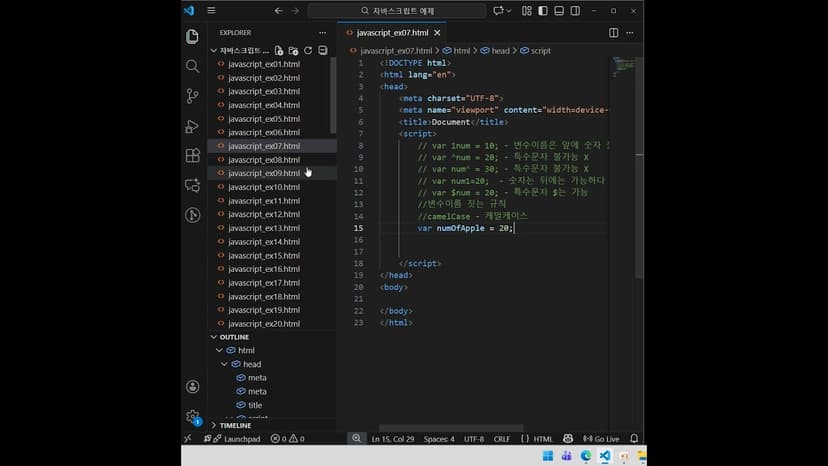
Task: Open the Explorer view in activity bar
Action: coord(192,36)
